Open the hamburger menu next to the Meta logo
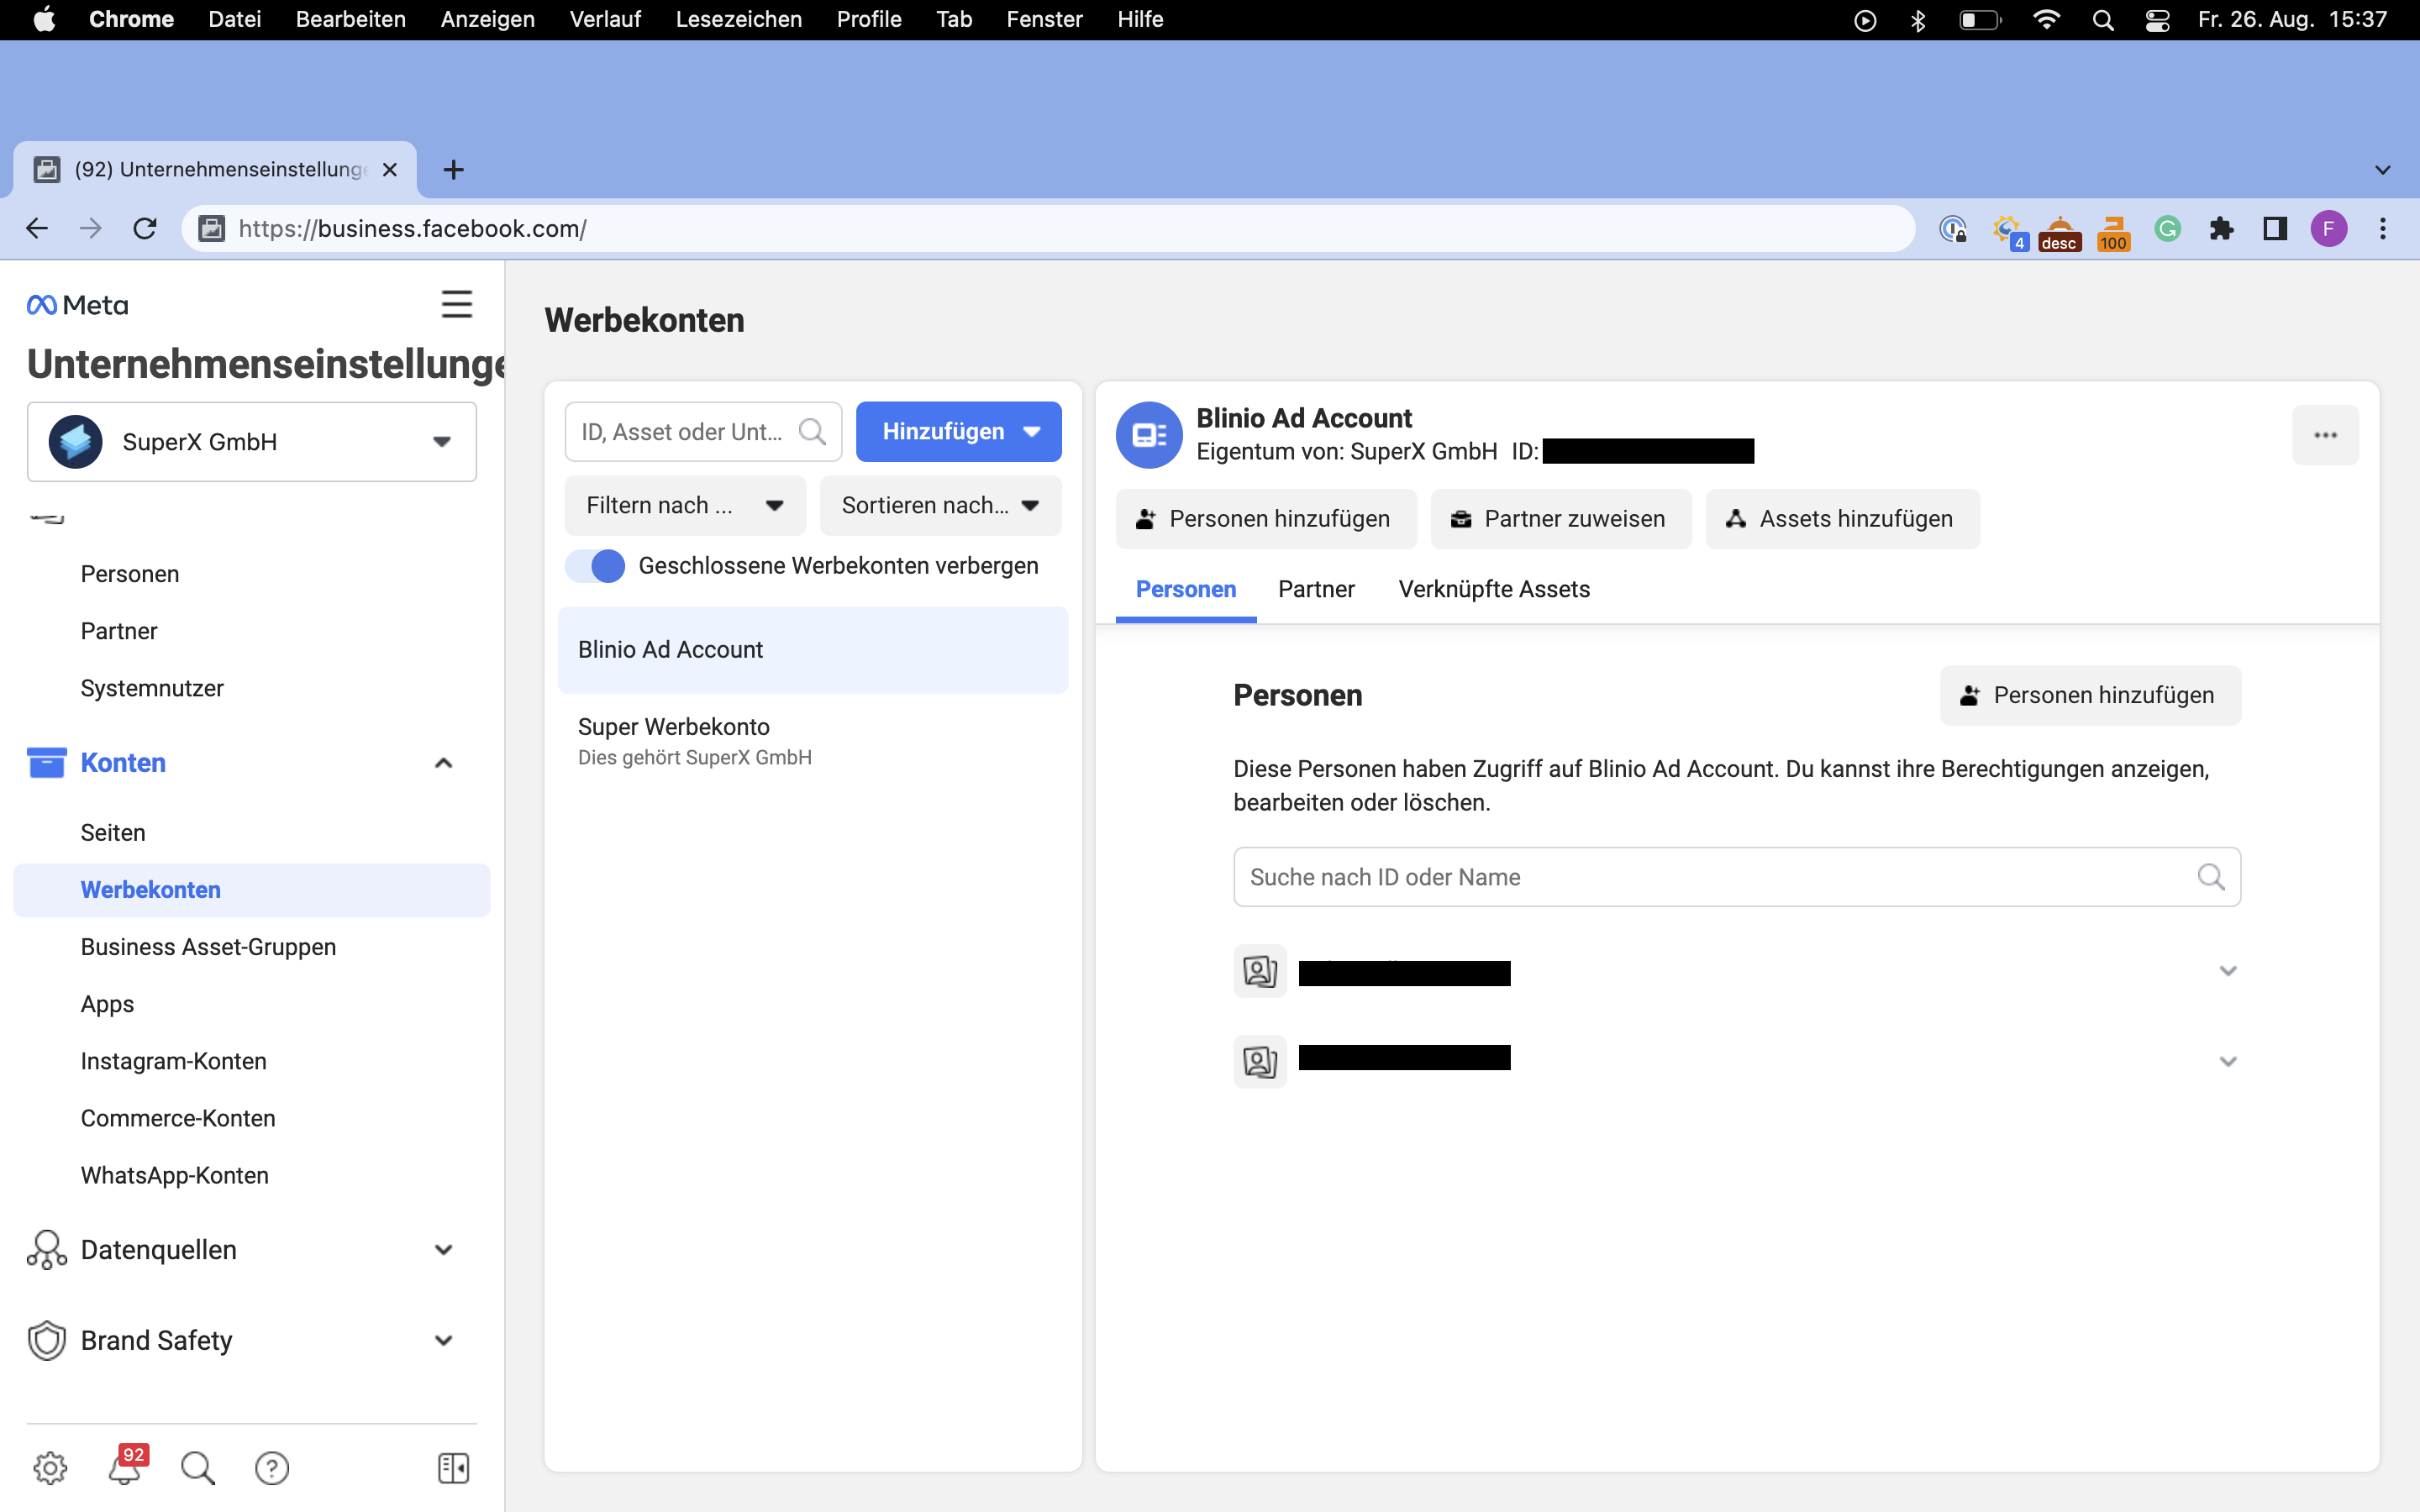This screenshot has width=2420, height=1512. 457,304
